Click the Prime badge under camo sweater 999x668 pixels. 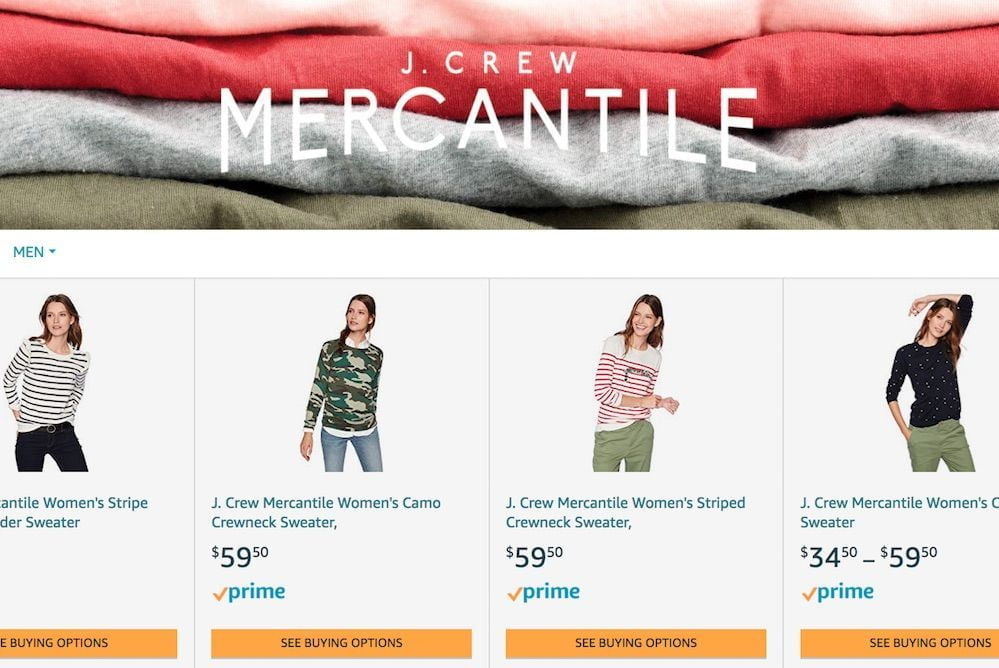pyautogui.click(x=249, y=593)
